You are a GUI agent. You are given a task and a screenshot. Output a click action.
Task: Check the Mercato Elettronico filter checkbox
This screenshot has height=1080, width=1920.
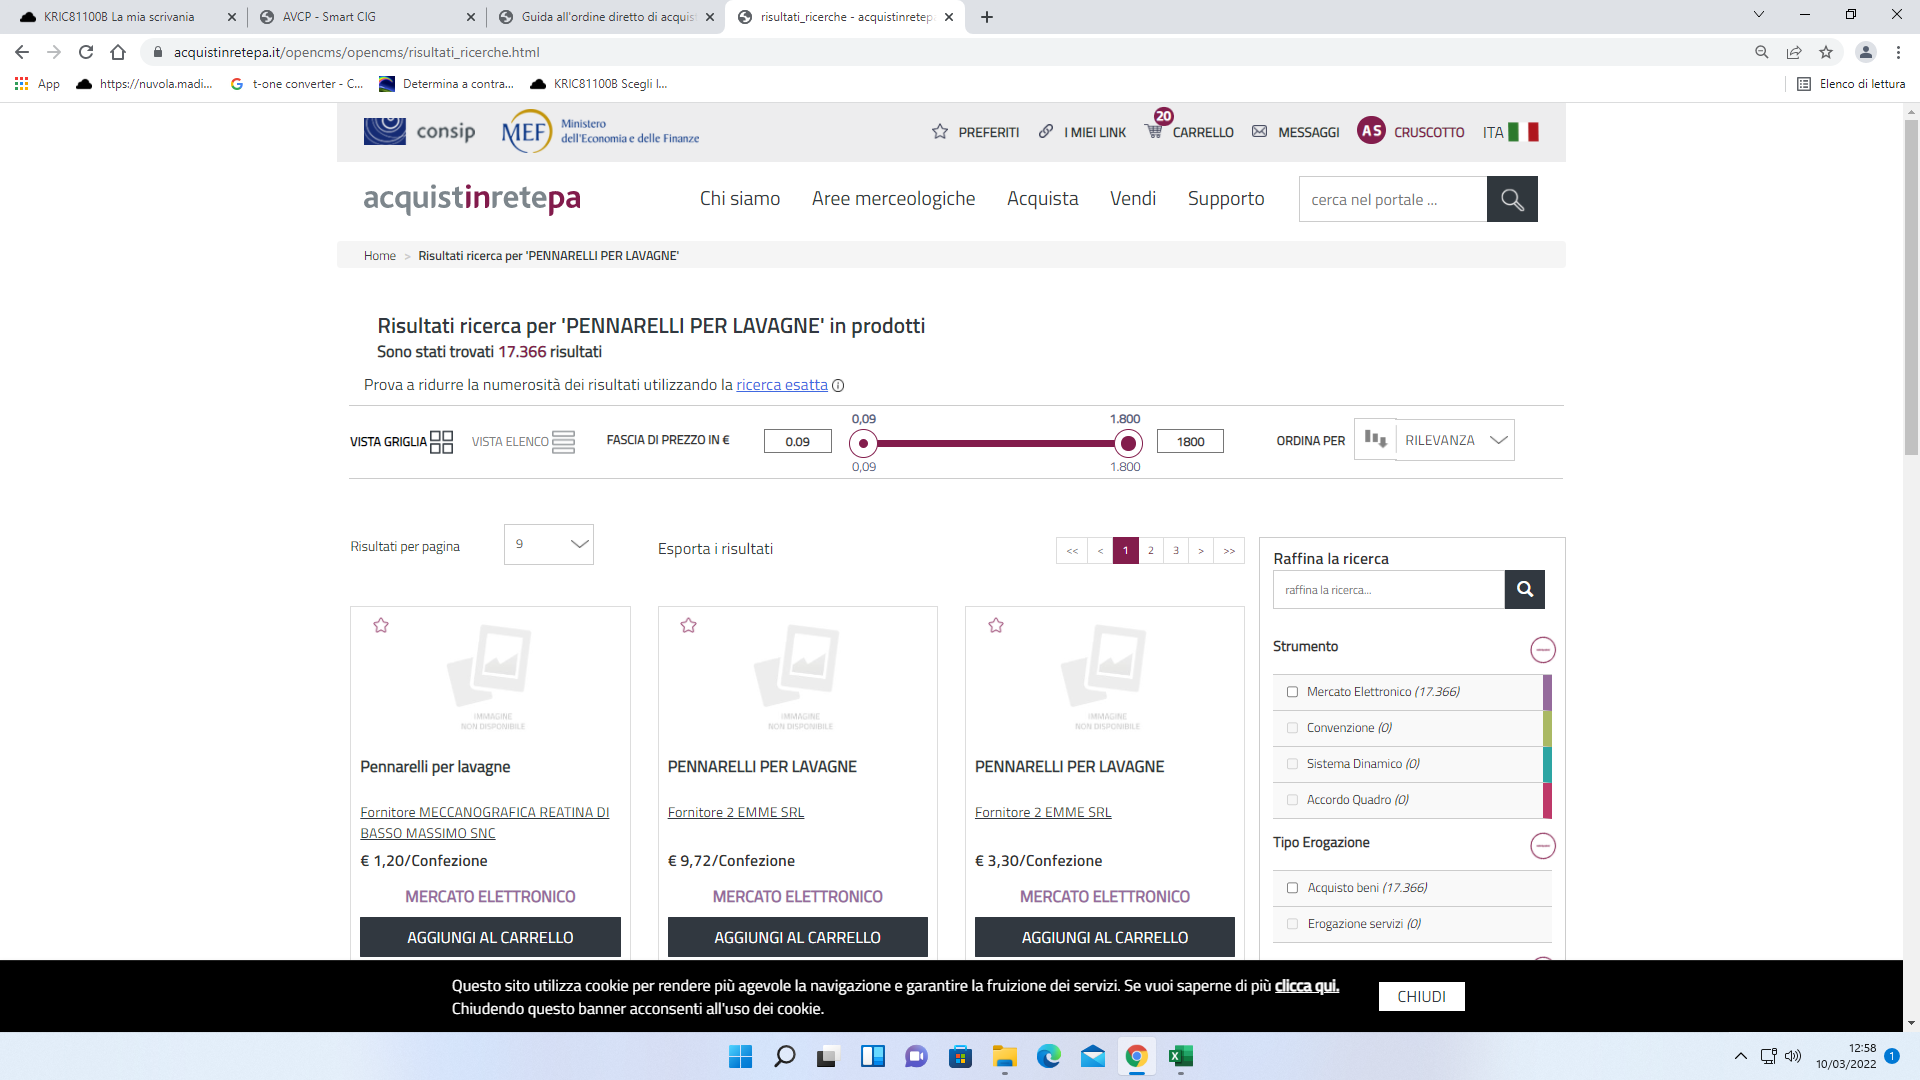point(1292,692)
